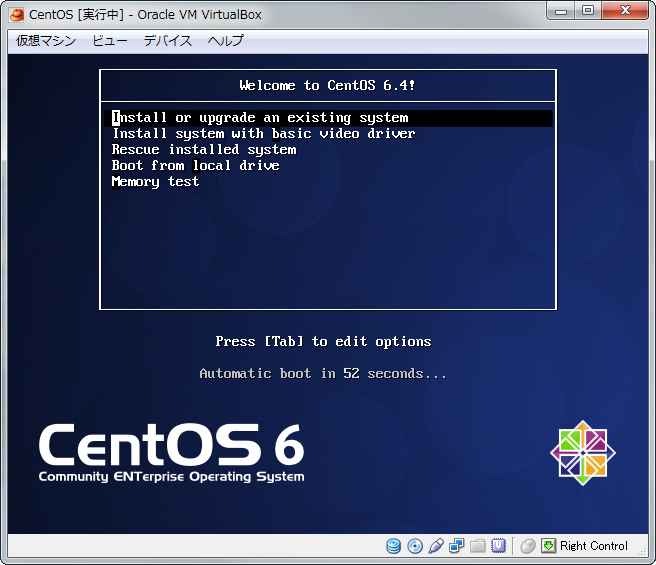Click 'Welcome to CentOS 6.4!' header
Viewport: 656px width, 565px height.
(328, 85)
